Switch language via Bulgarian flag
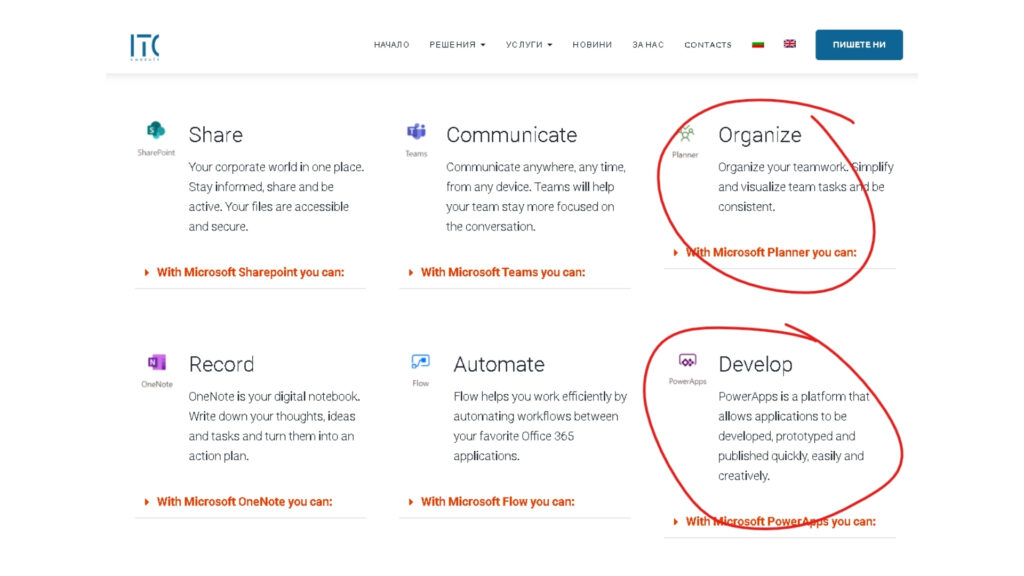This screenshot has height=576, width=1024. click(758, 44)
